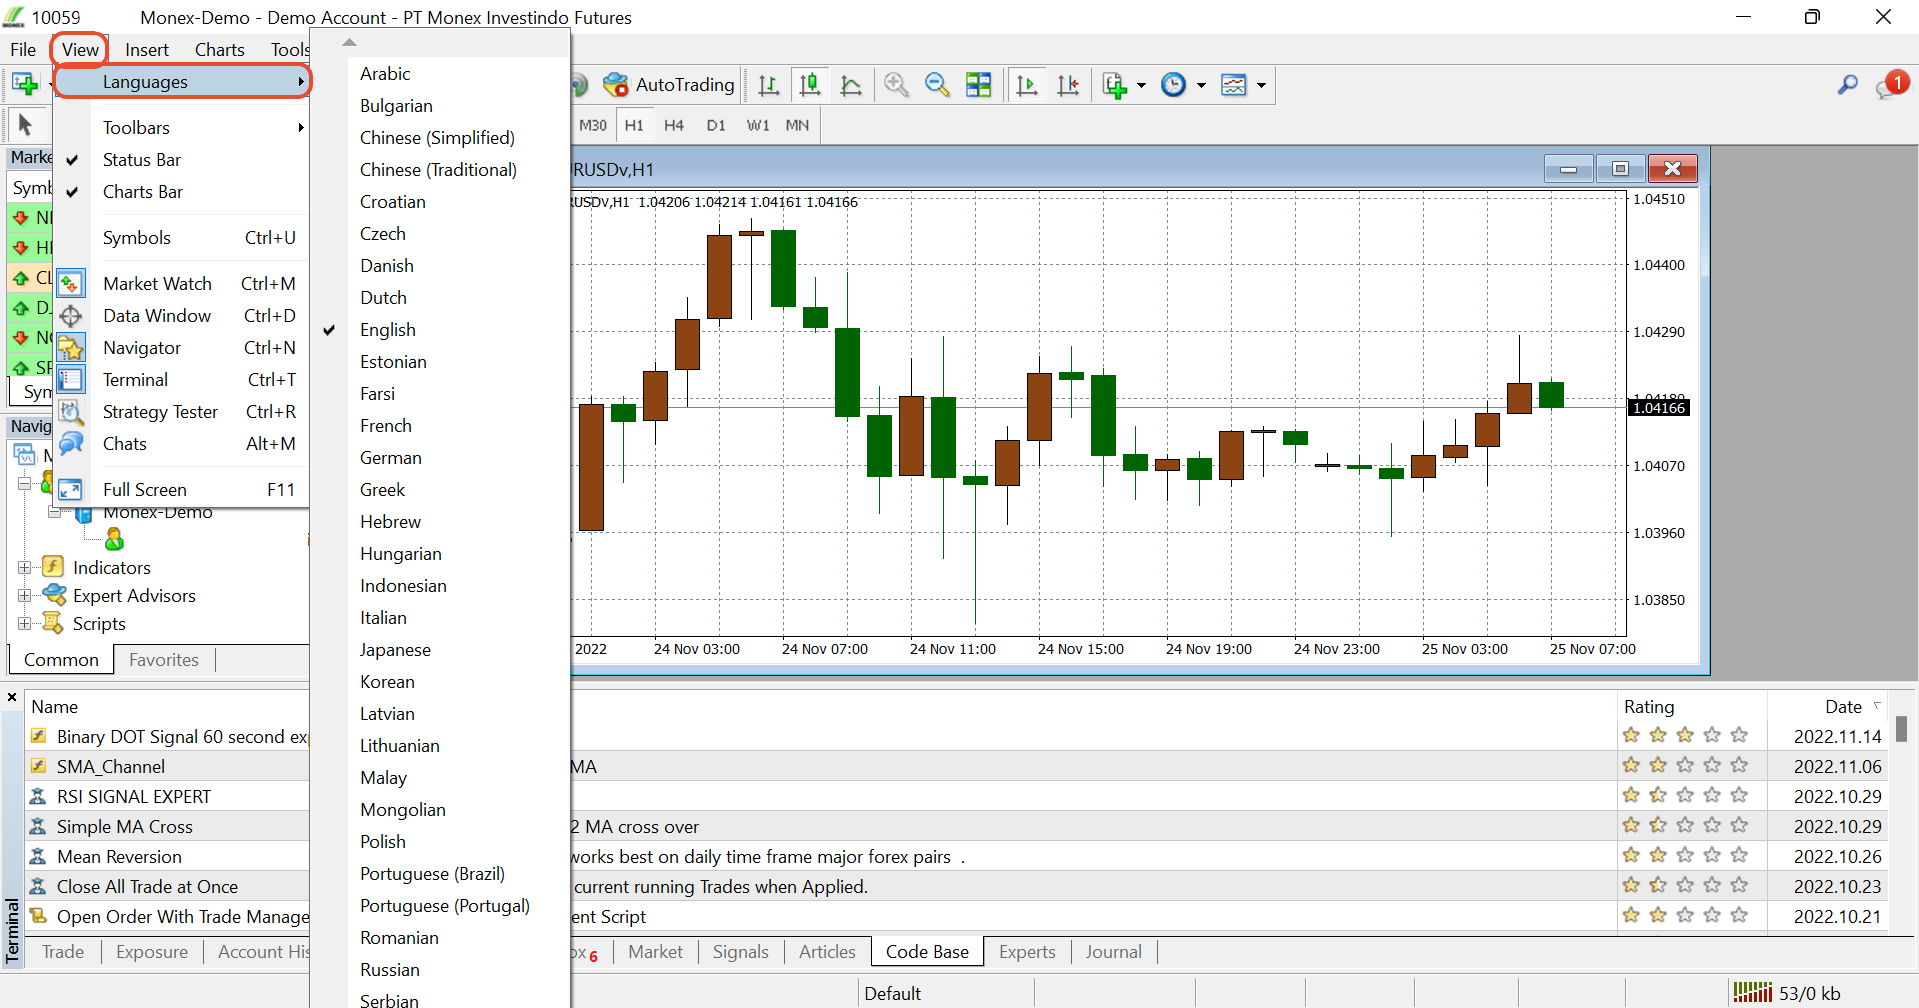Select the D1 timeframe button

(x=716, y=125)
